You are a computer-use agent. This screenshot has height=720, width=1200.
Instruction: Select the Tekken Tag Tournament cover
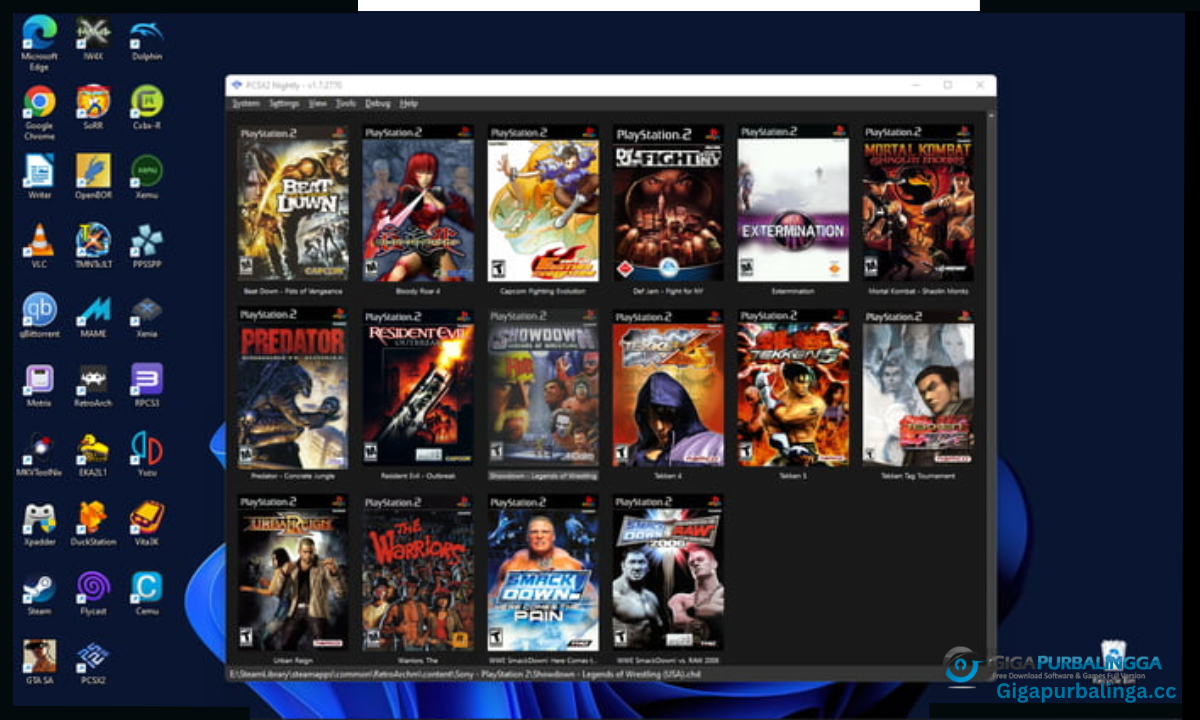tap(918, 388)
